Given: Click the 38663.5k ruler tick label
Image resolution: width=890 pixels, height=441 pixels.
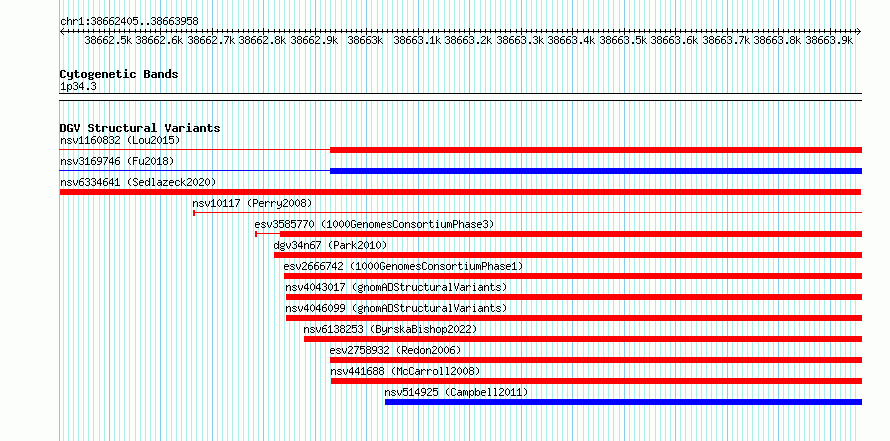Looking at the screenshot, I should pos(623,40).
